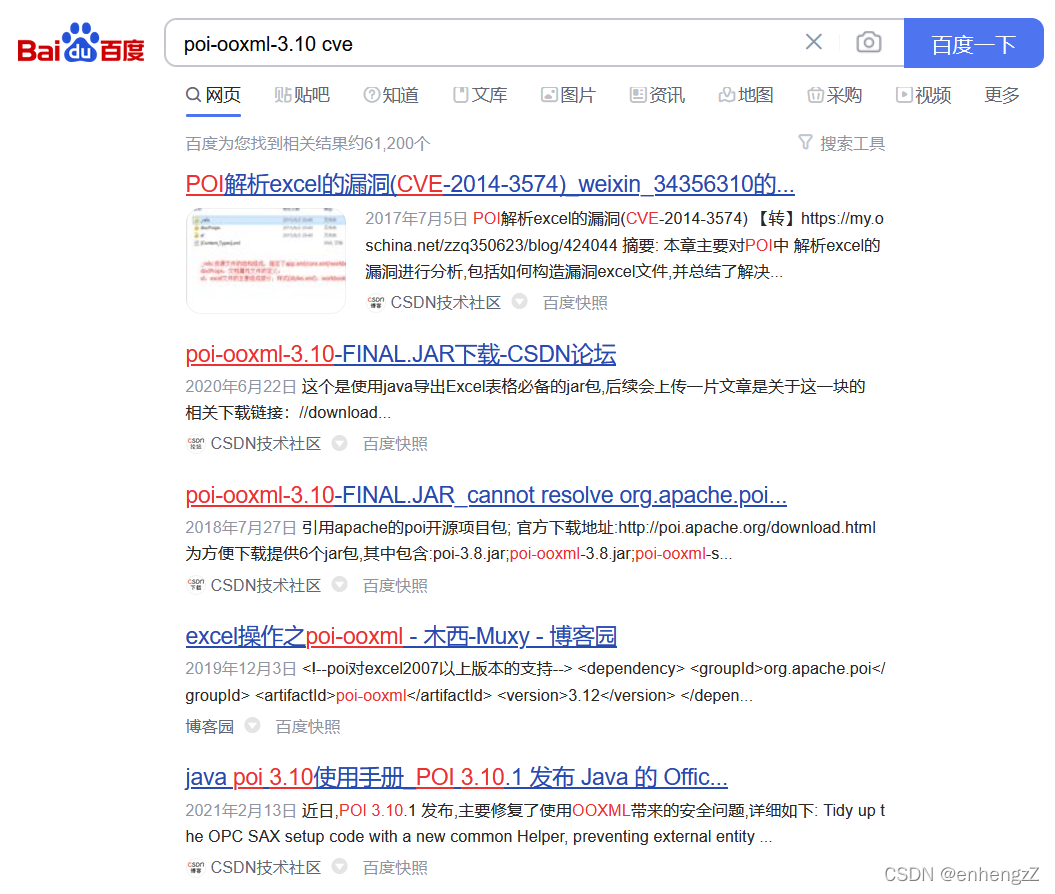Click the date 2021年2月13日 snippet text
Viewport: 1055px width, 894px height.
click(241, 811)
